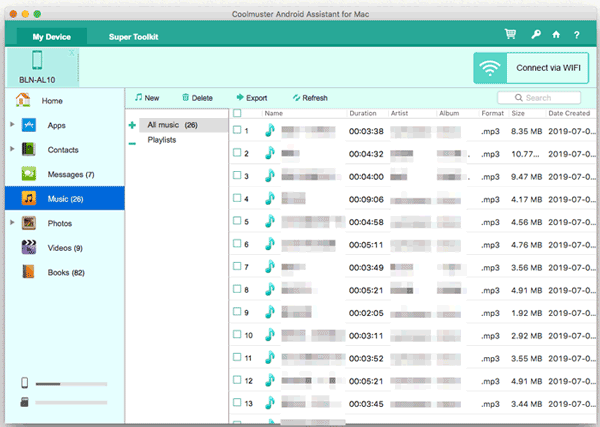600x427 pixels.
Task: Click music note icon of track 13
Action: tap(270, 403)
